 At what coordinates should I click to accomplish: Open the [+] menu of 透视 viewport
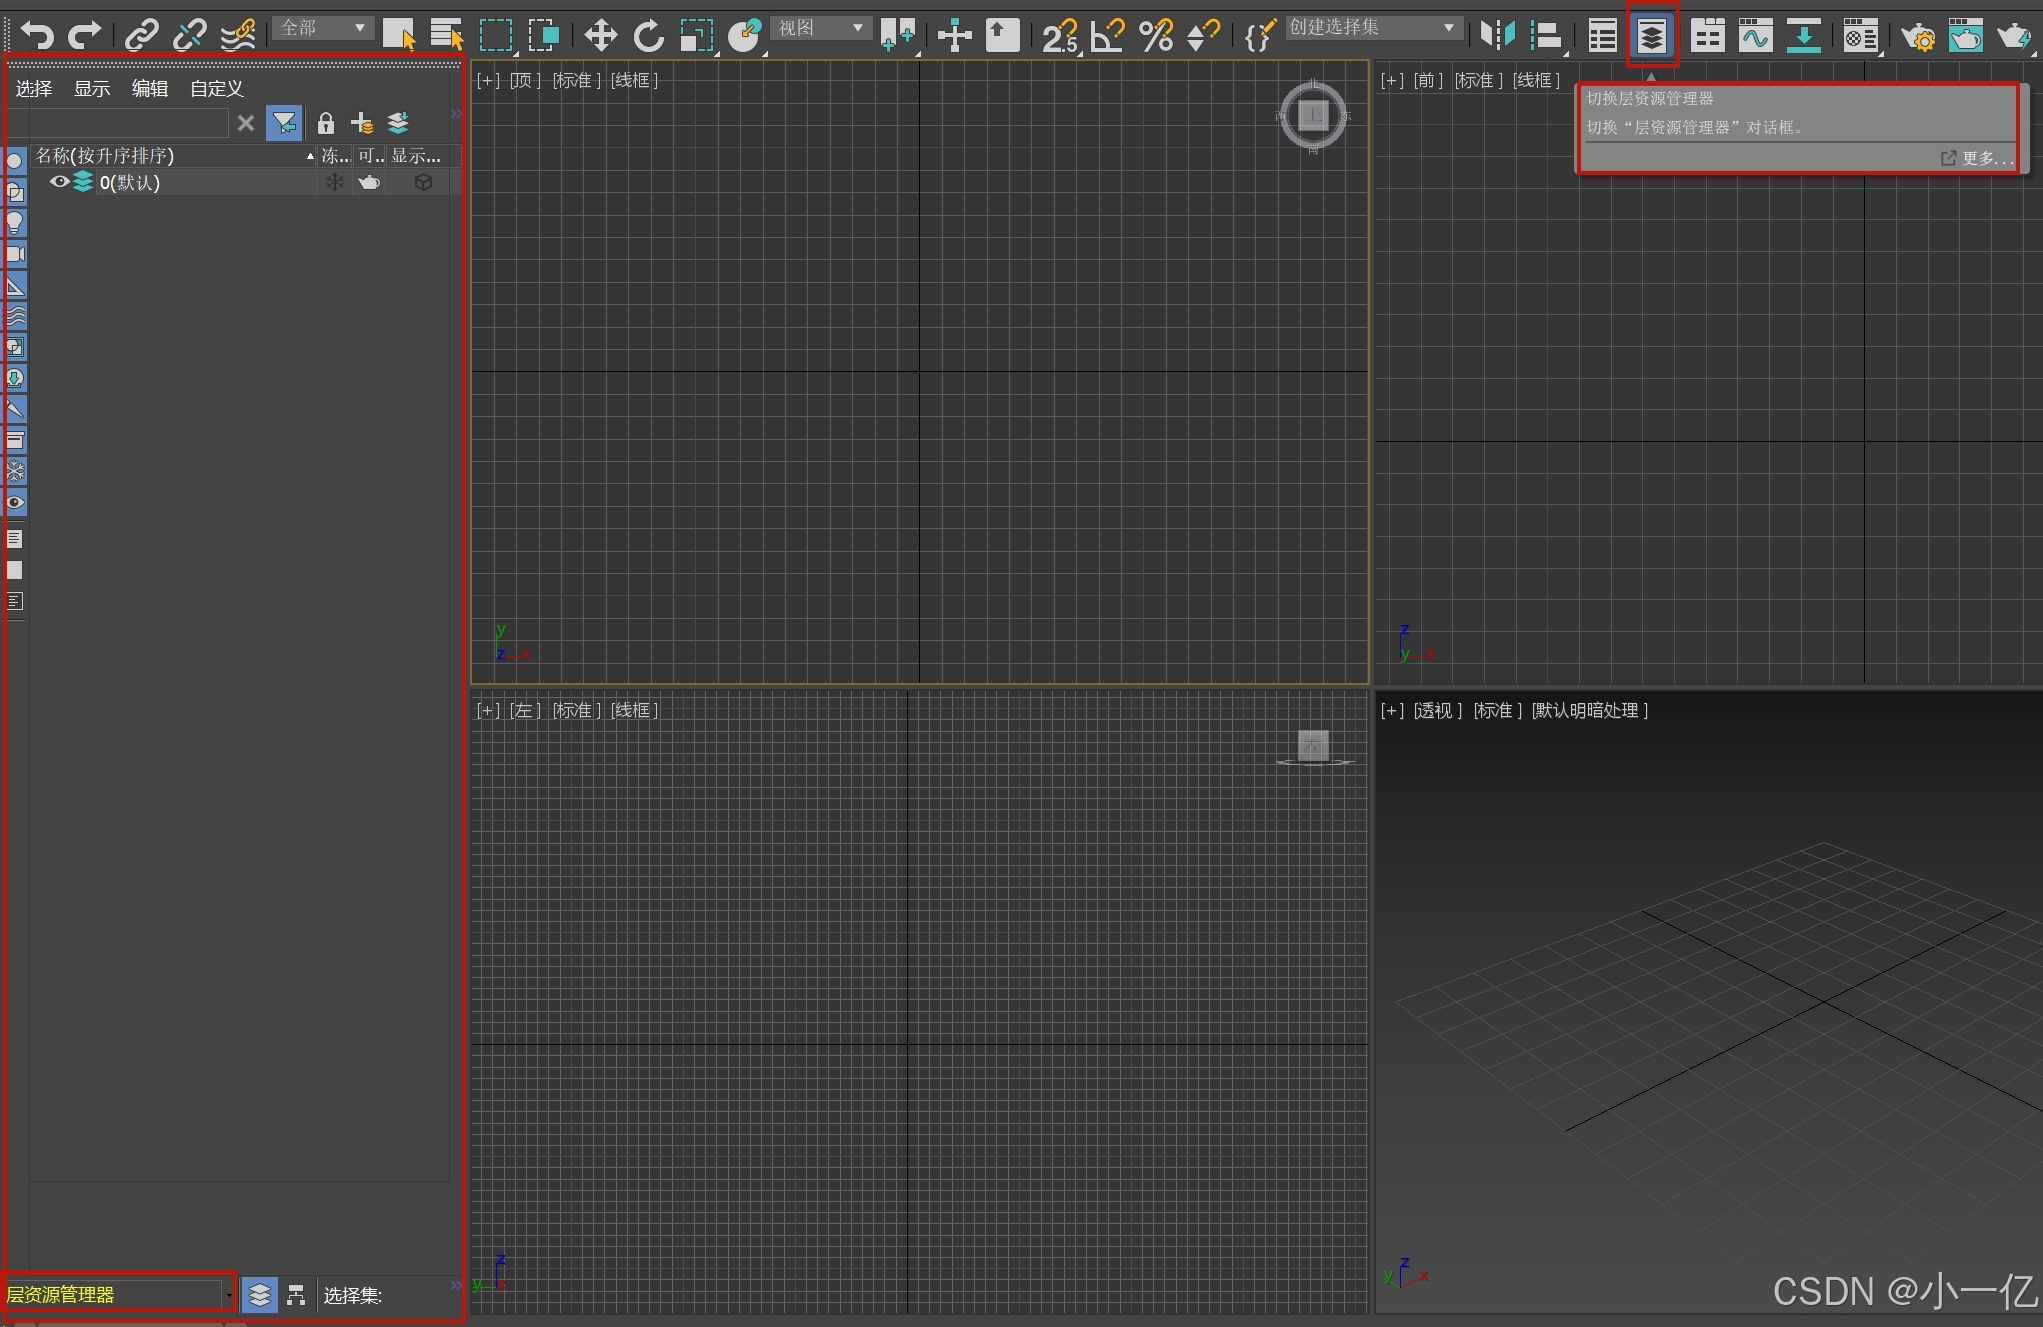(1392, 711)
